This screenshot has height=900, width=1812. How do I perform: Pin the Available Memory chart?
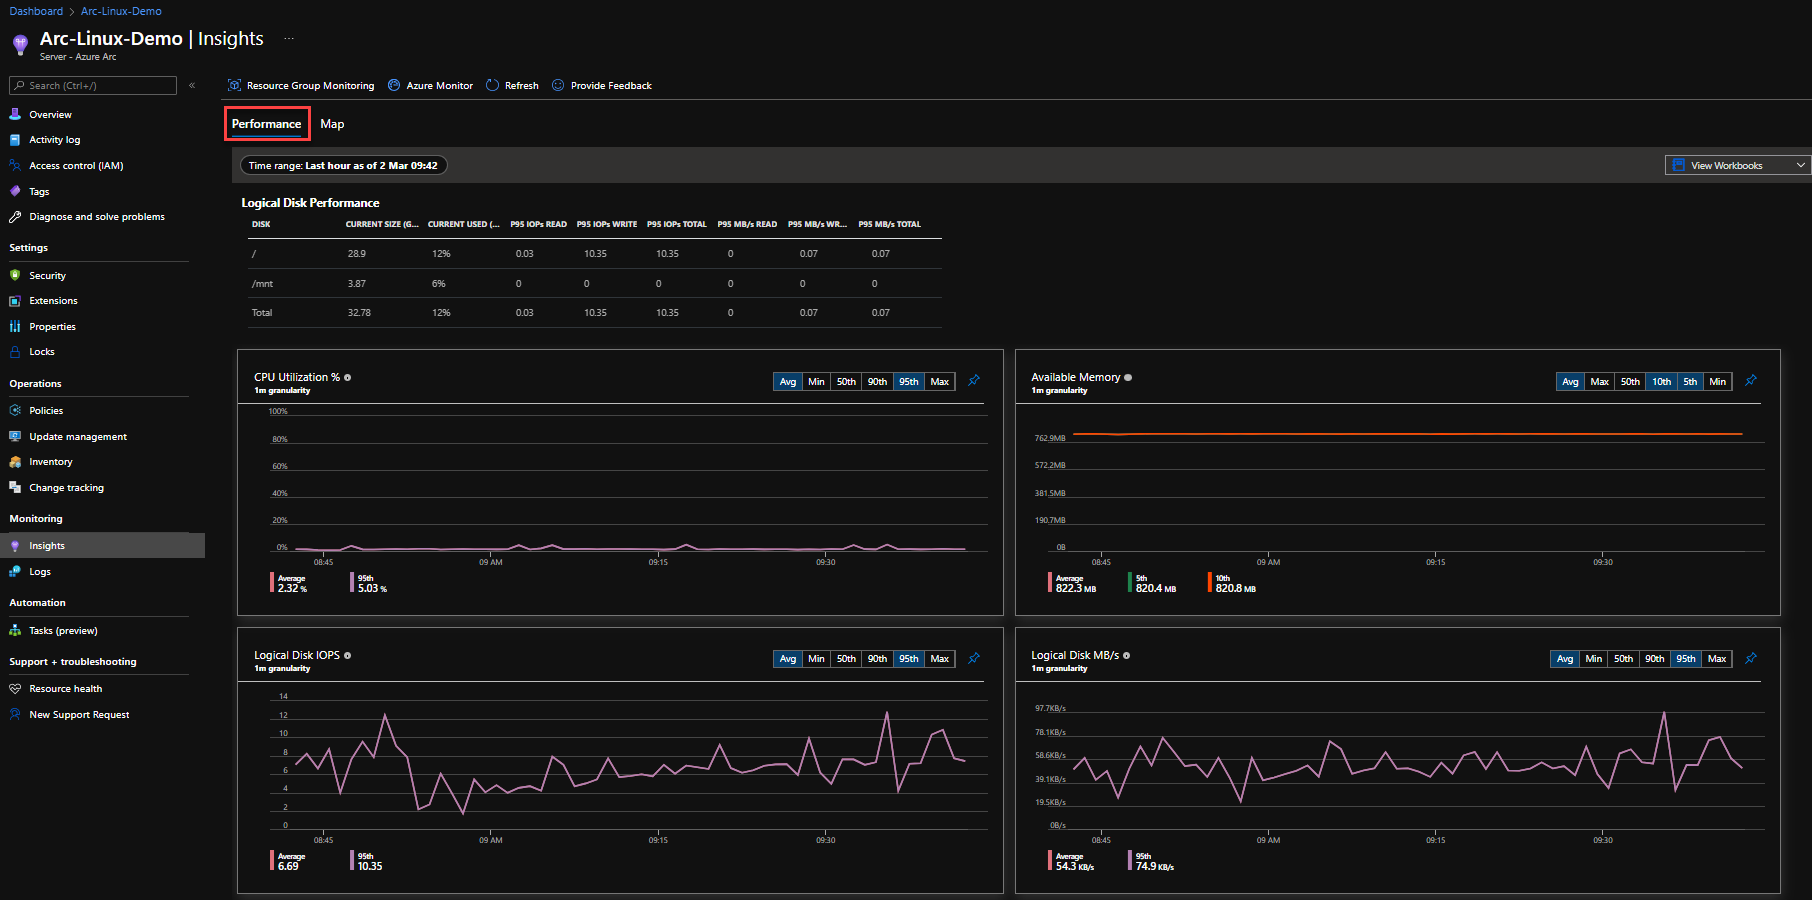point(1751,380)
